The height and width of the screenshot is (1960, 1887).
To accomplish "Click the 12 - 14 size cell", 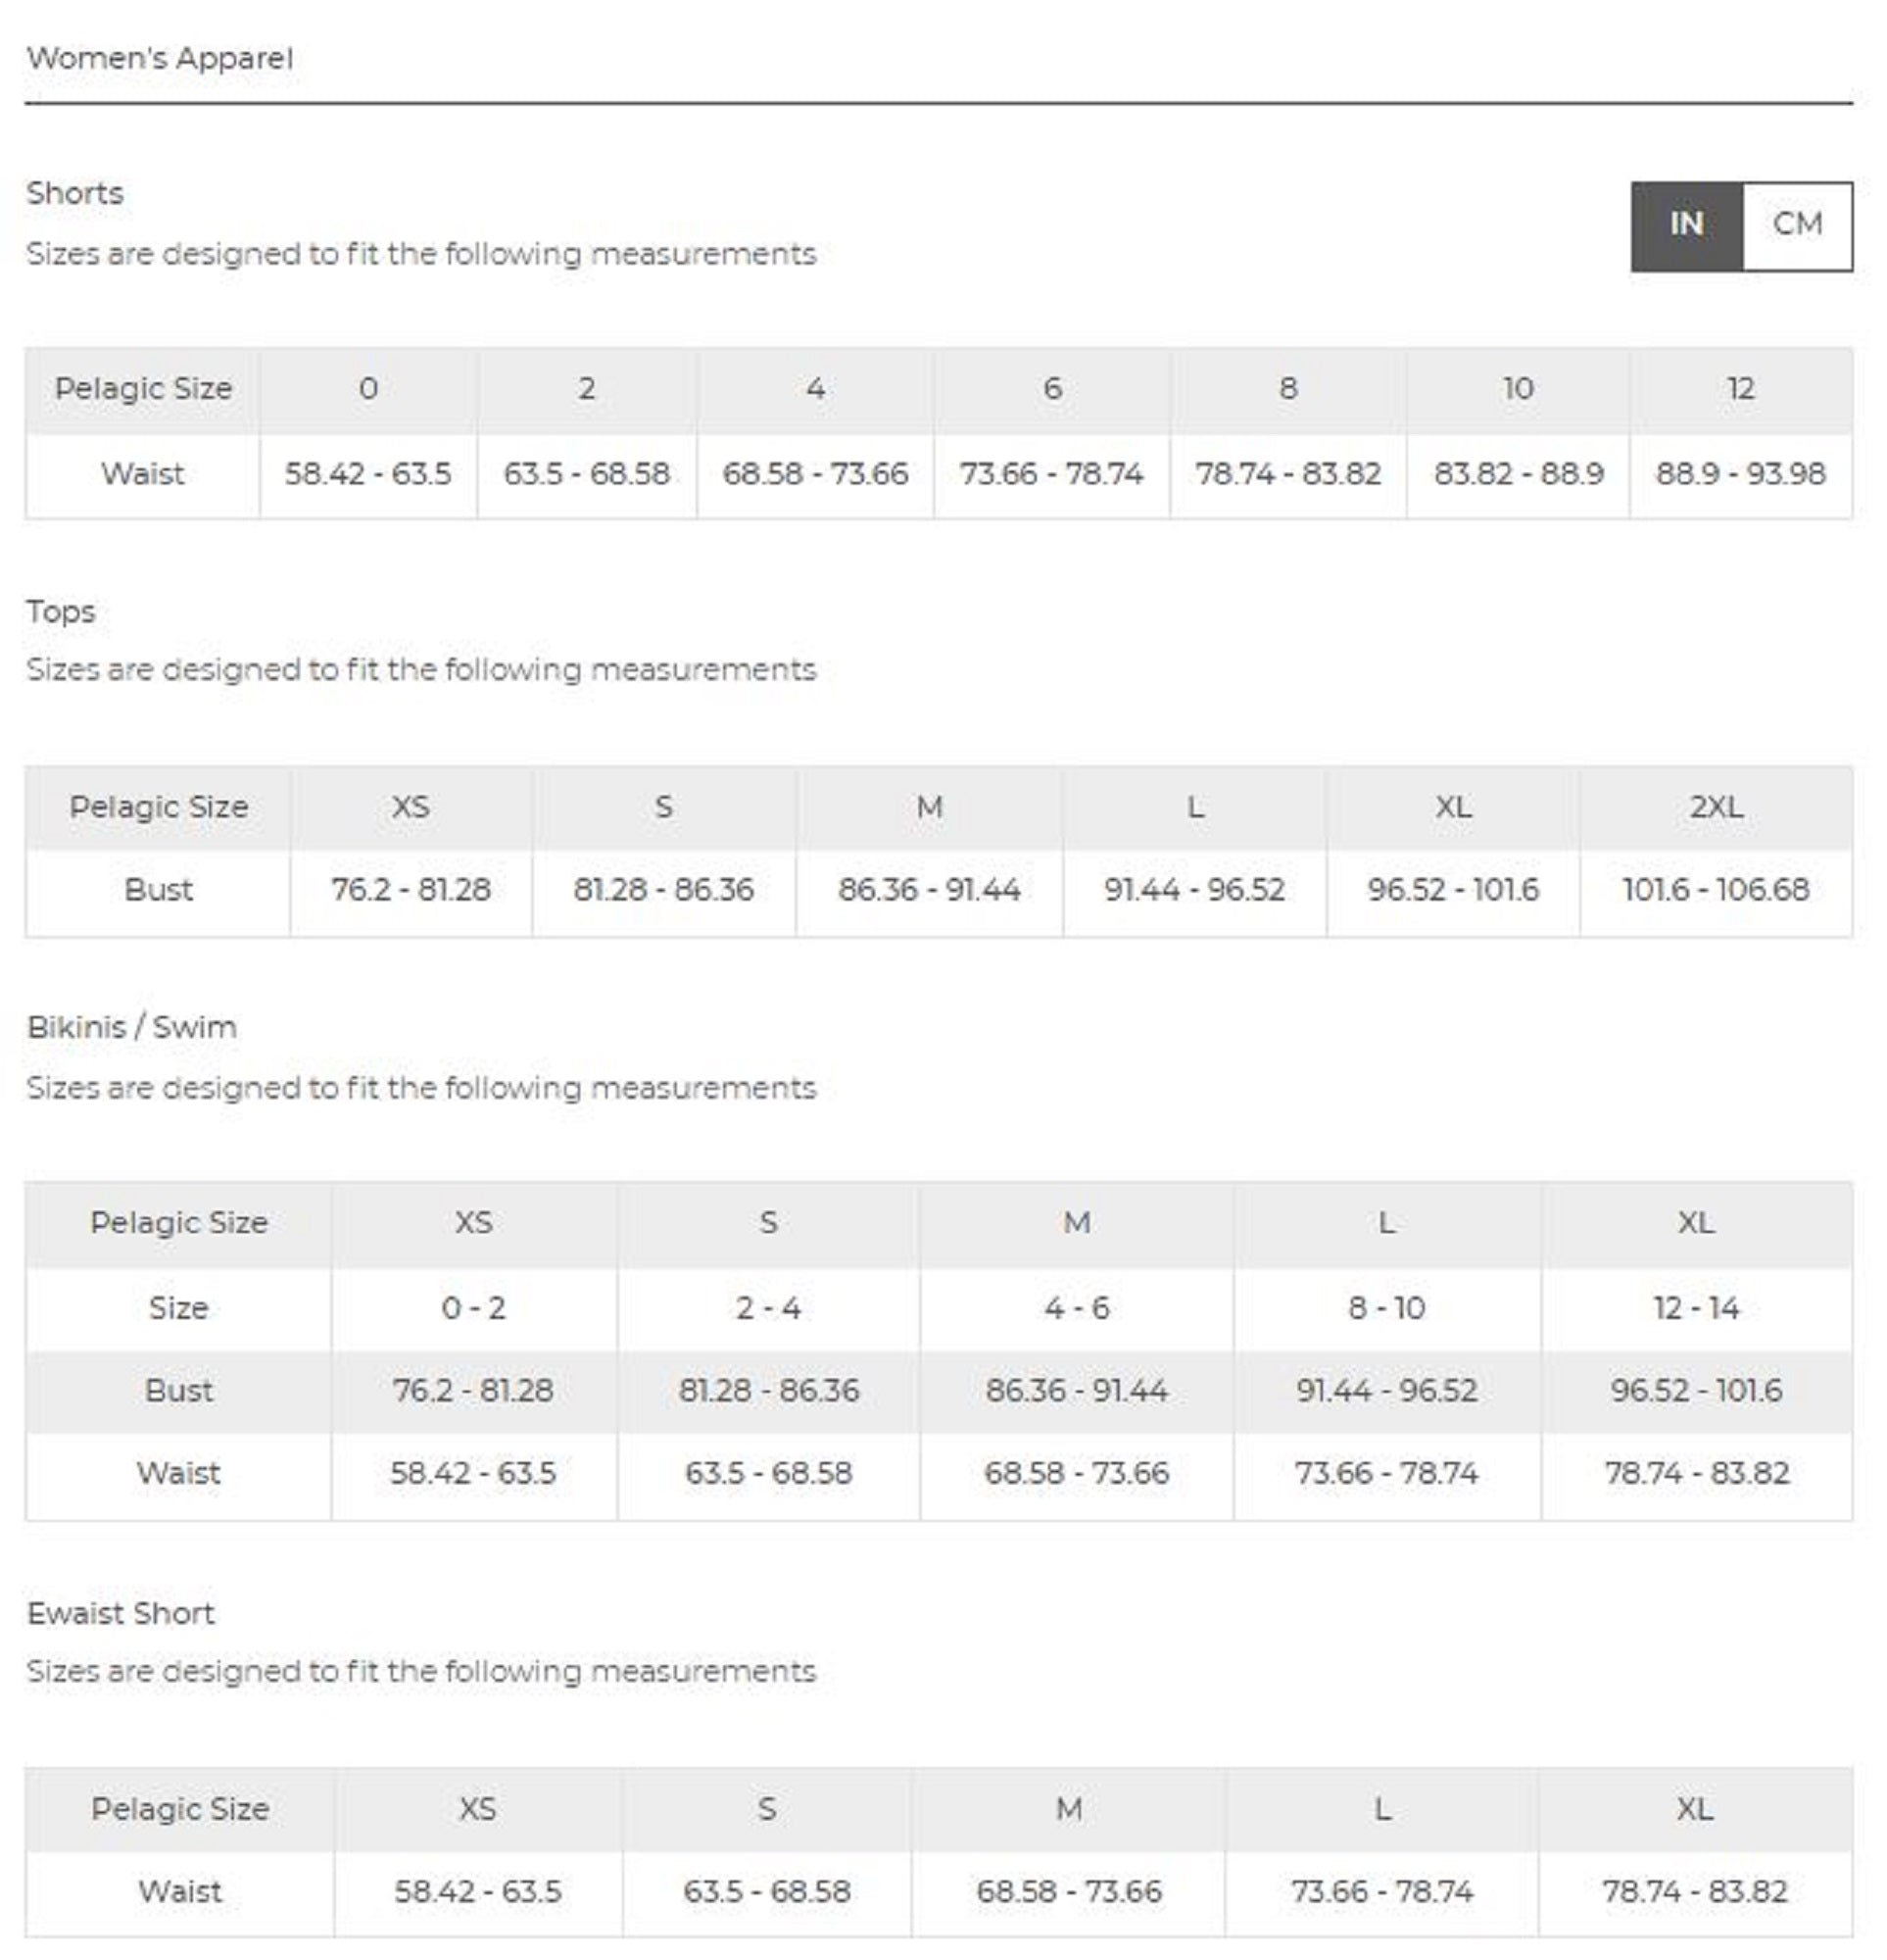I will click(1696, 1308).
